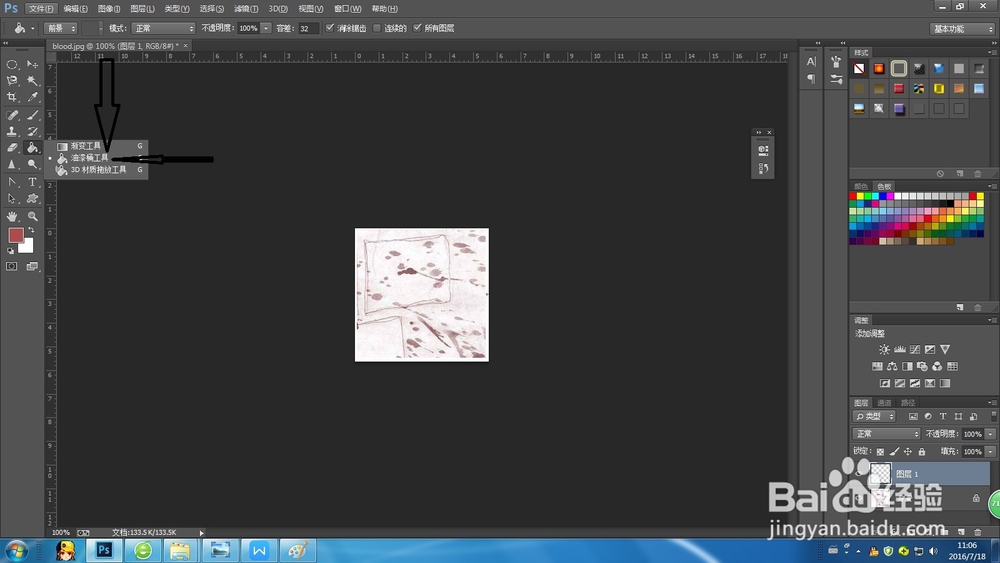The image size is (1000, 563).
Task: Open tool preset picker arrow
Action: 33,28
